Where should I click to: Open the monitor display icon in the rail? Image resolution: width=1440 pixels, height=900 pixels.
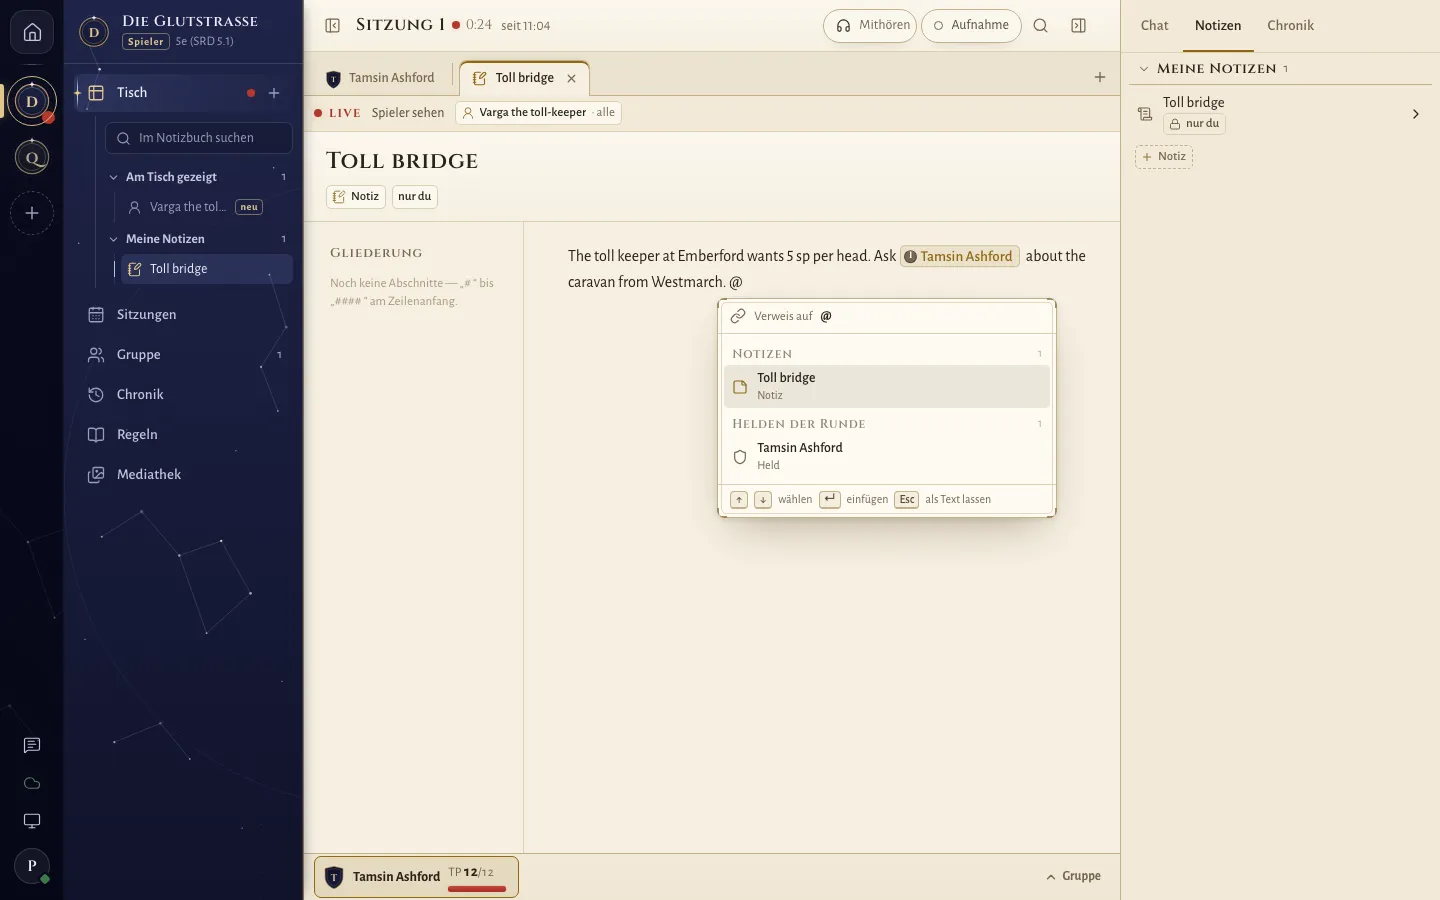pos(32,821)
